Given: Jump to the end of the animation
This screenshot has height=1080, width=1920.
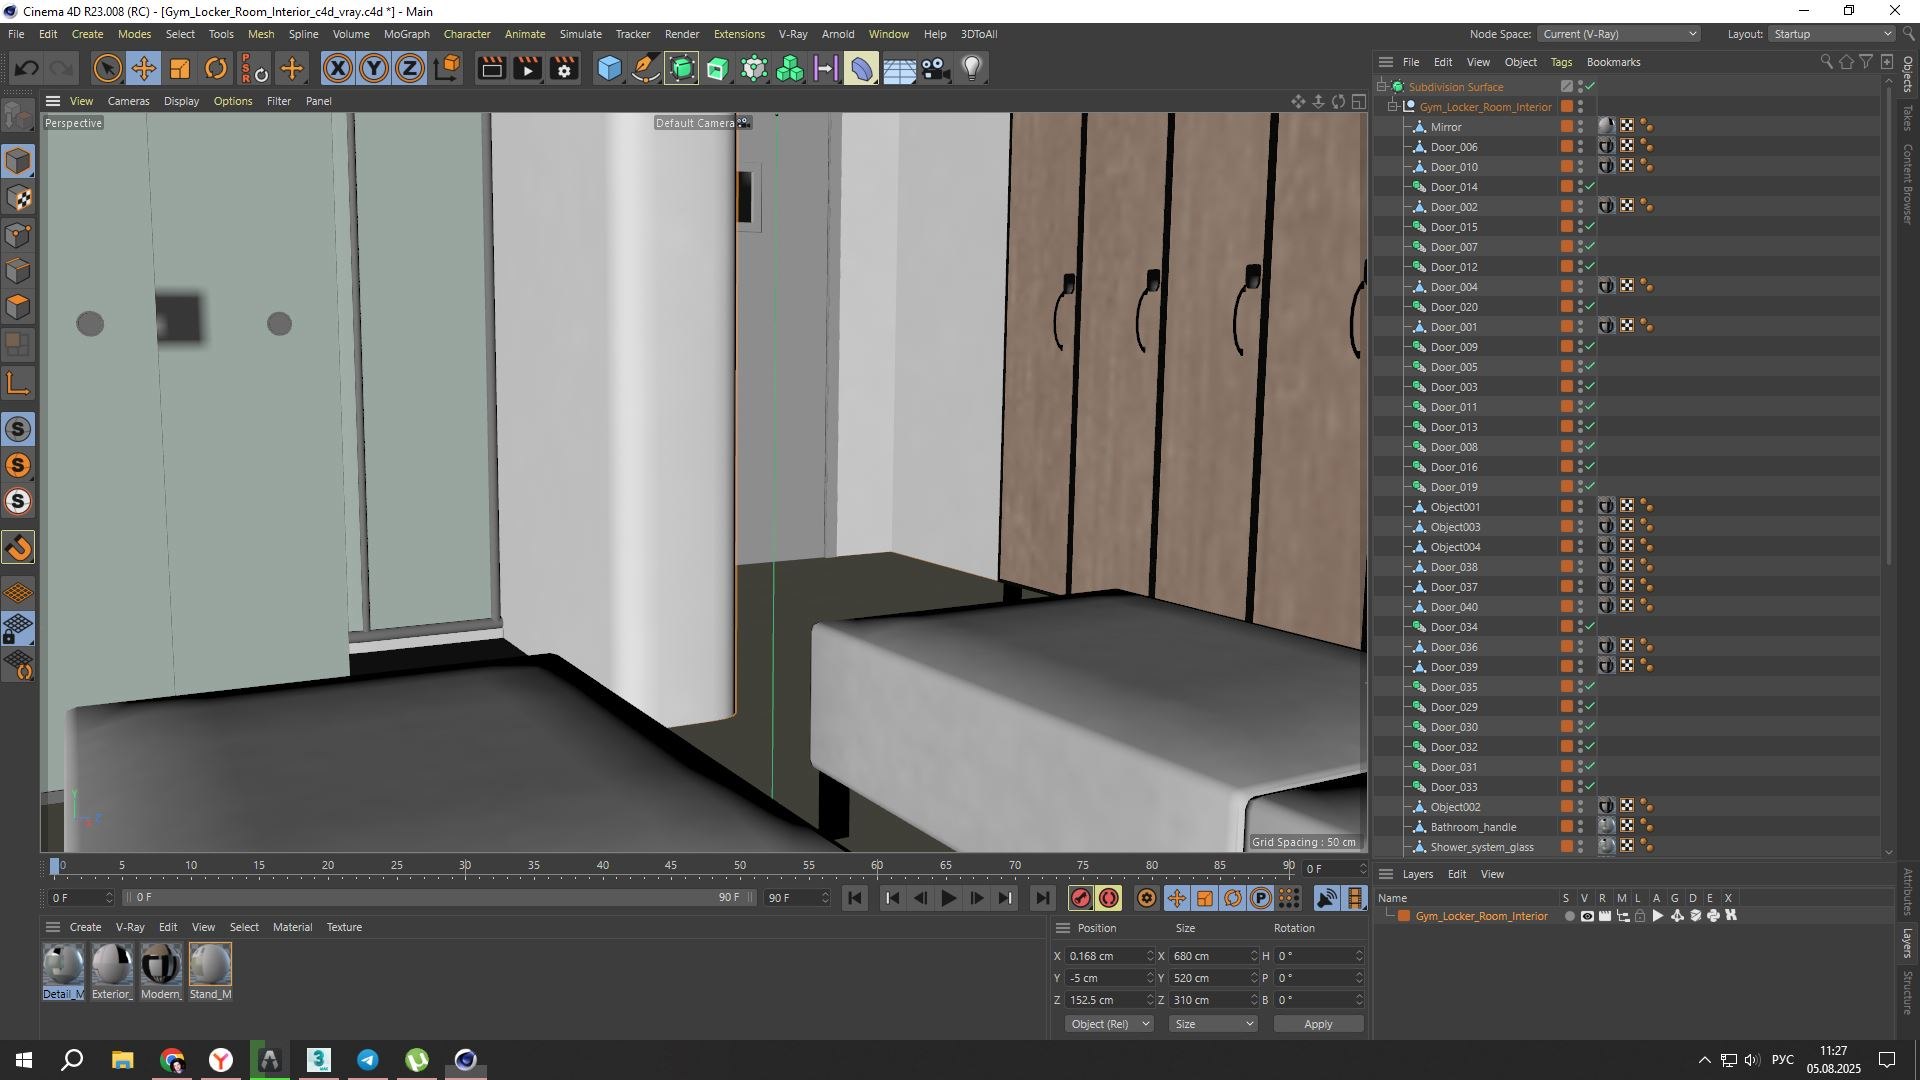Looking at the screenshot, I should click(1043, 898).
